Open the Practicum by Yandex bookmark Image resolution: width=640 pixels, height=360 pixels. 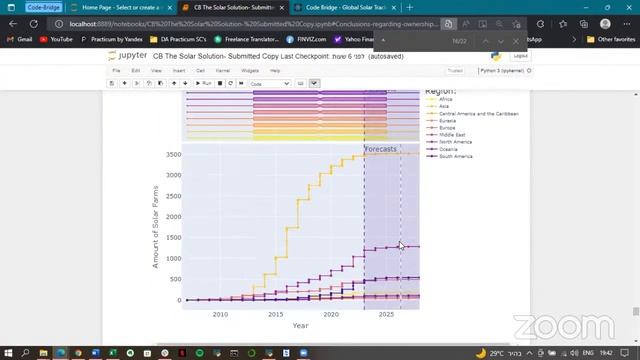tap(111, 40)
